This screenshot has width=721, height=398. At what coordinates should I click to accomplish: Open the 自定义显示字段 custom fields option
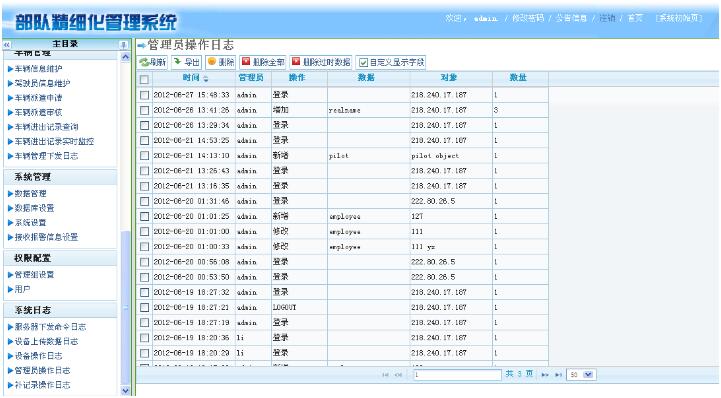[391, 62]
